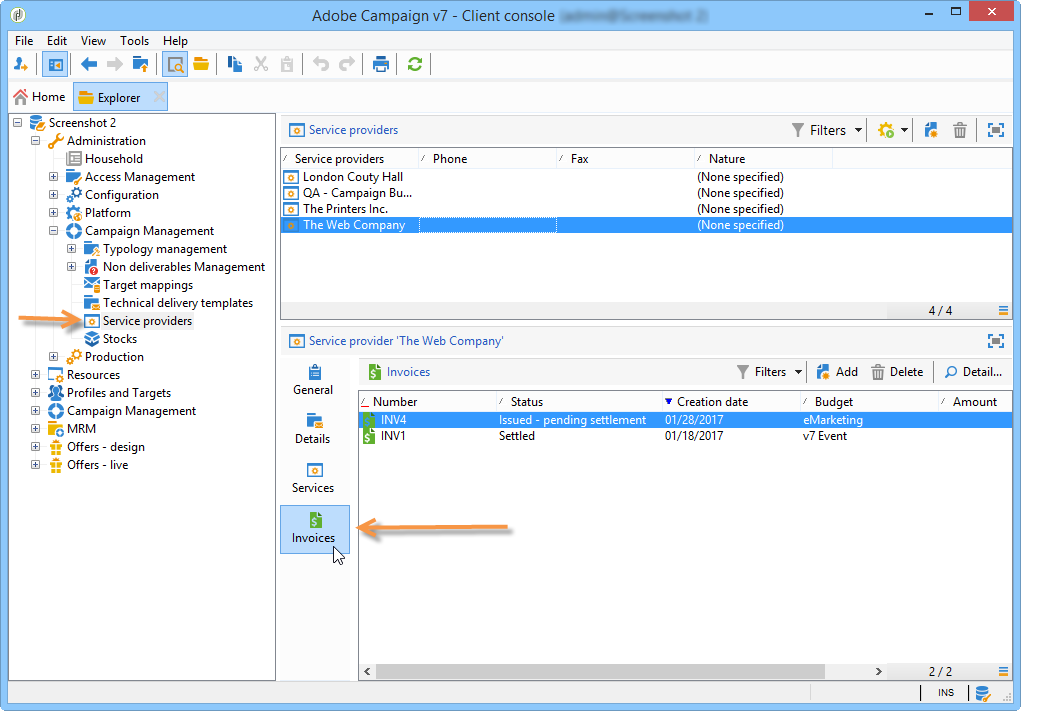Screen dimensions: 1046x728
Task: Collapse the Administration tree node
Action: coord(35,141)
